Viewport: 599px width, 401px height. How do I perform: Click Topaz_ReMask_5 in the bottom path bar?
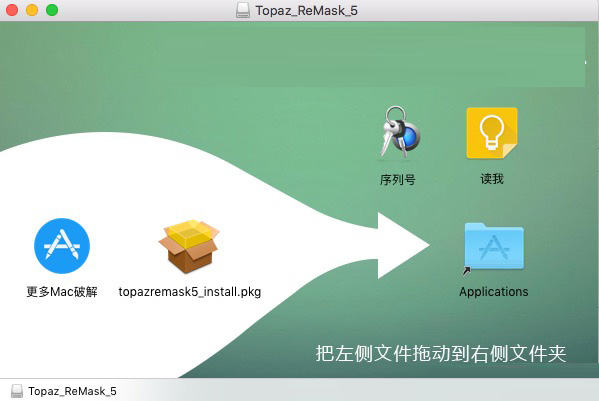tap(72, 391)
